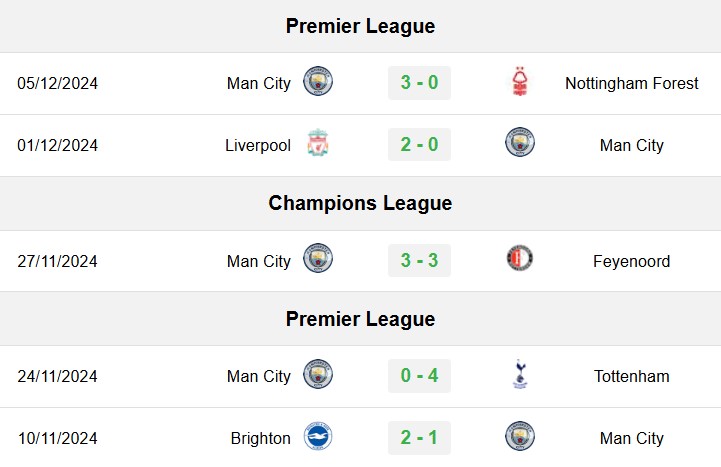Click the Nottingham Forest team name

click(631, 83)
